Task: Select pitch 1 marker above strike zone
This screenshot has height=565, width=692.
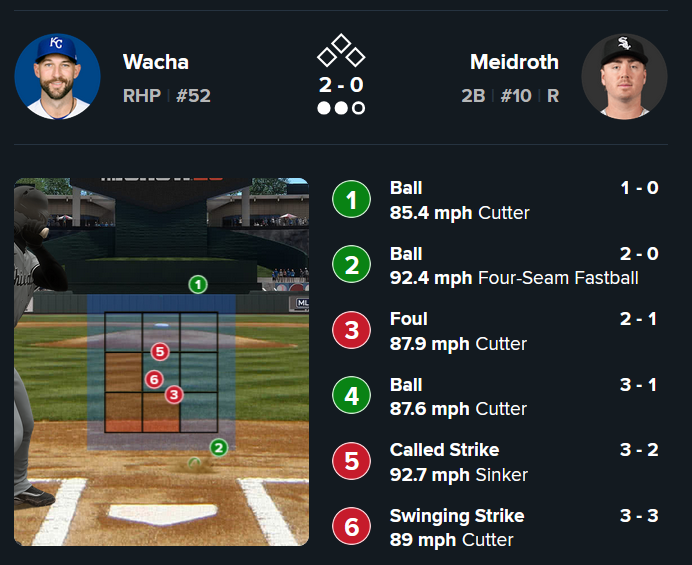Action: click(198, 285)
